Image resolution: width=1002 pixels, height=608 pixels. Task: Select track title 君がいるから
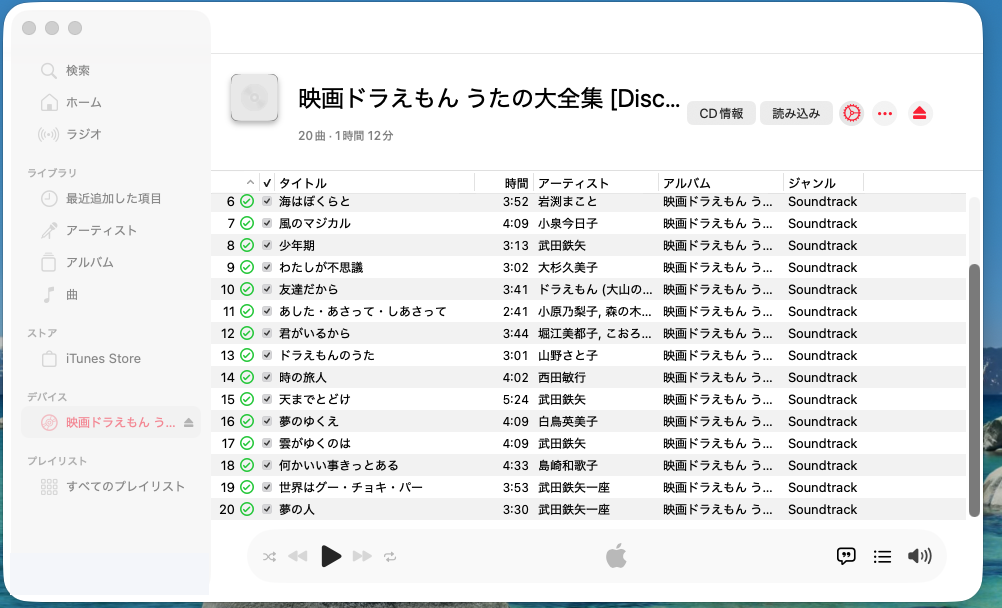pyautogui.click(x=314, y=333)
